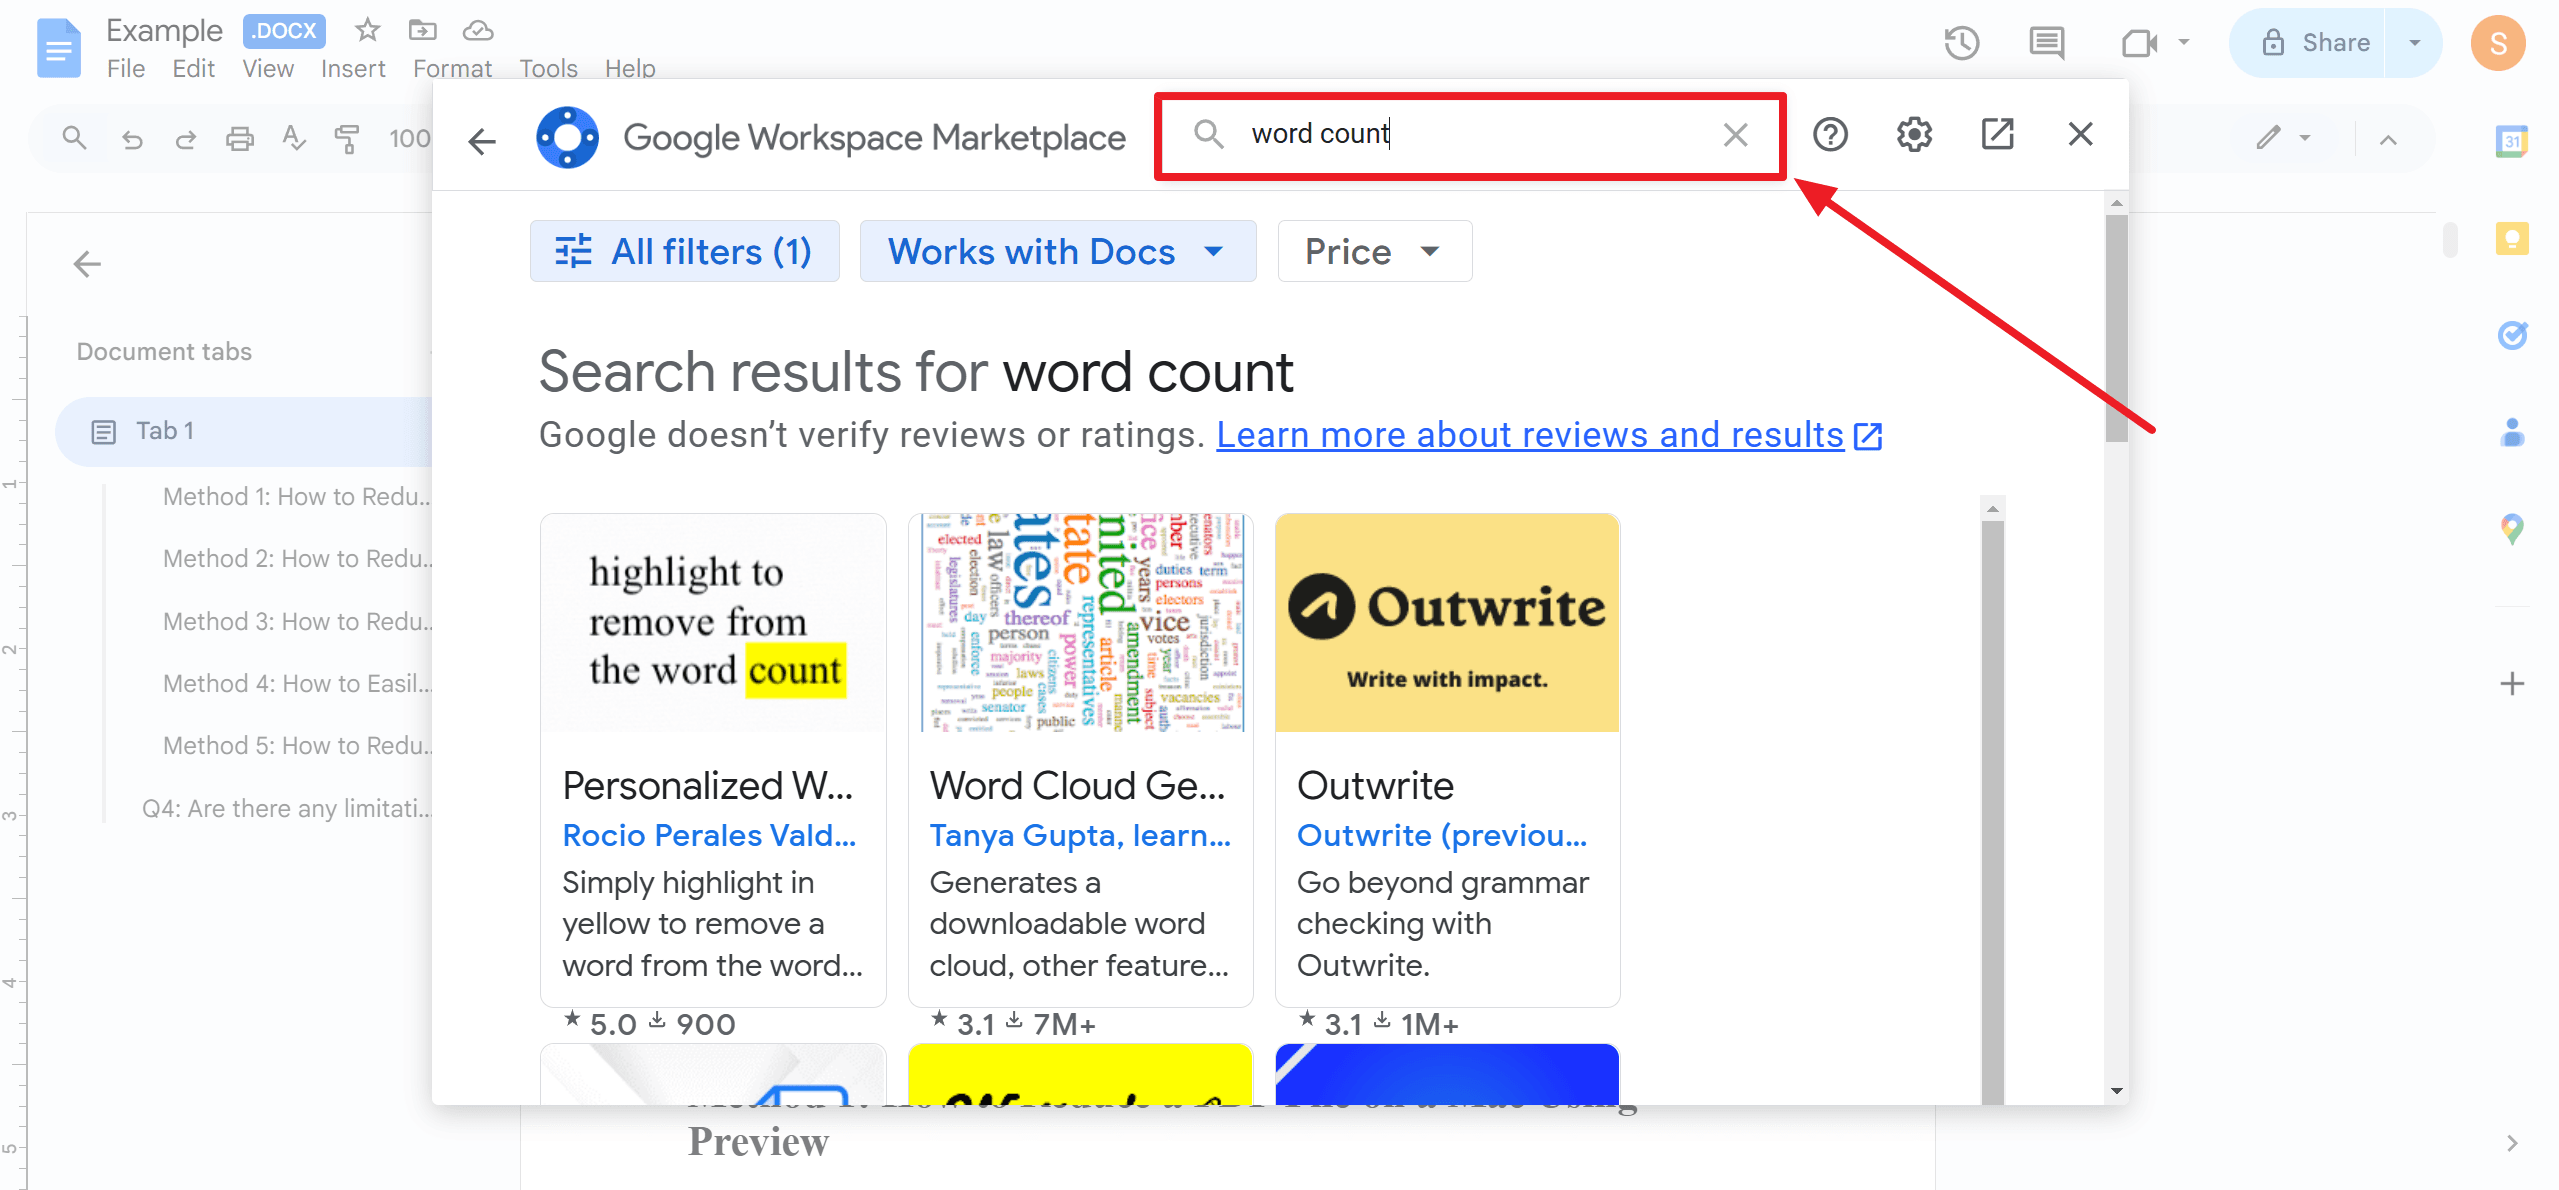Collapse the menus with the up chevron
Viewport: 2559px width, 1190px height.
(x=2387, y=140)
